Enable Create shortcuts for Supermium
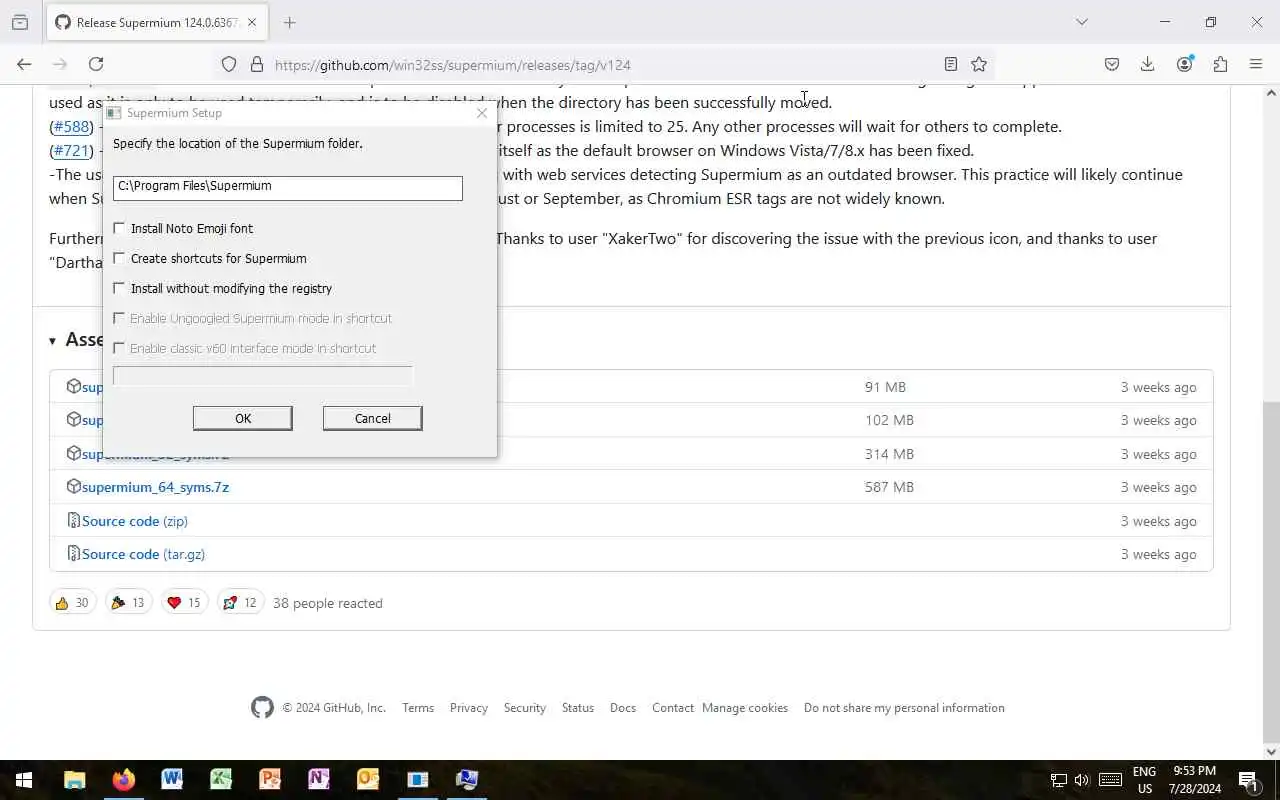Screen dimensions: 1280x800 (119, 258)
